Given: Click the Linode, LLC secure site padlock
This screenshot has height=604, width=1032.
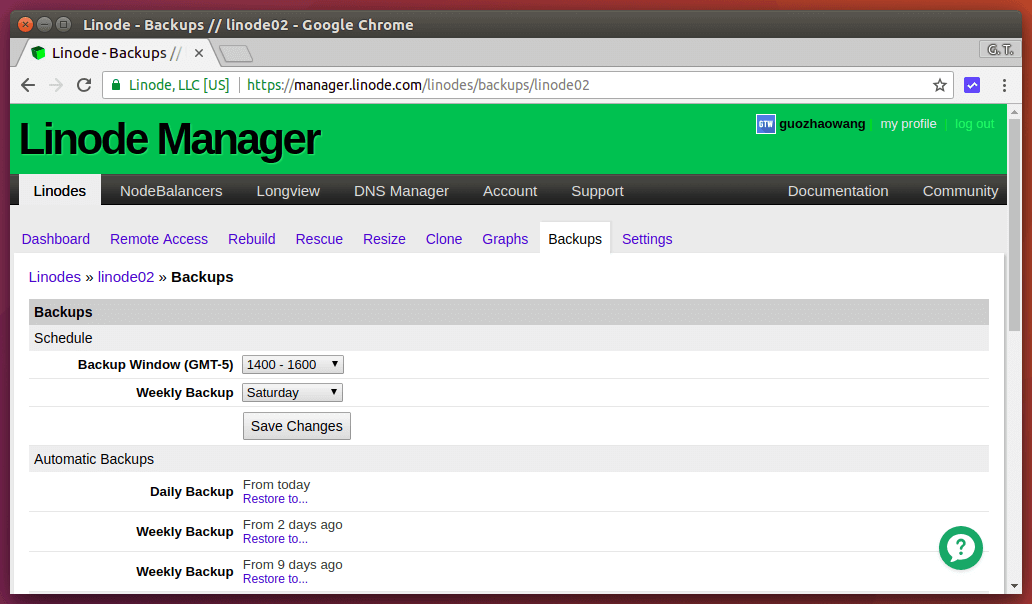Looking at the screenshot, I should point(120,85).
